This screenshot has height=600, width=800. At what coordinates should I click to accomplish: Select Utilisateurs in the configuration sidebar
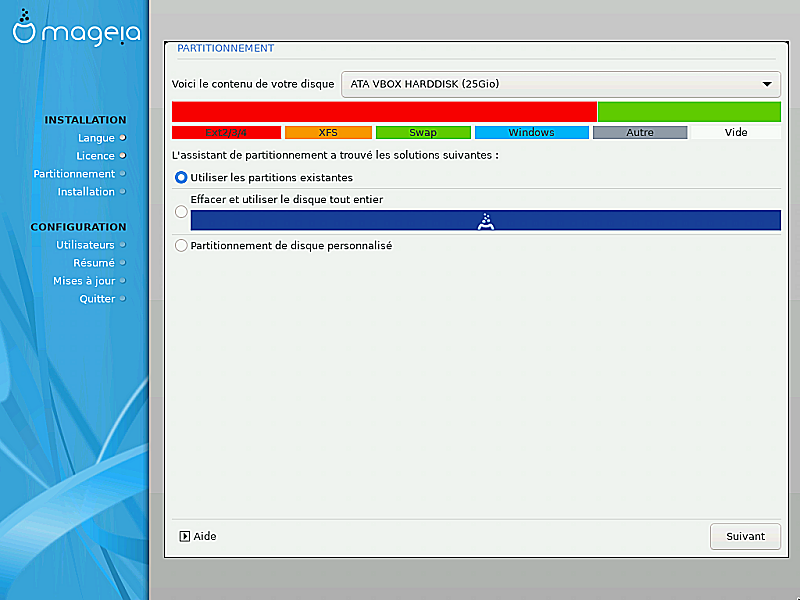[85, 244]
